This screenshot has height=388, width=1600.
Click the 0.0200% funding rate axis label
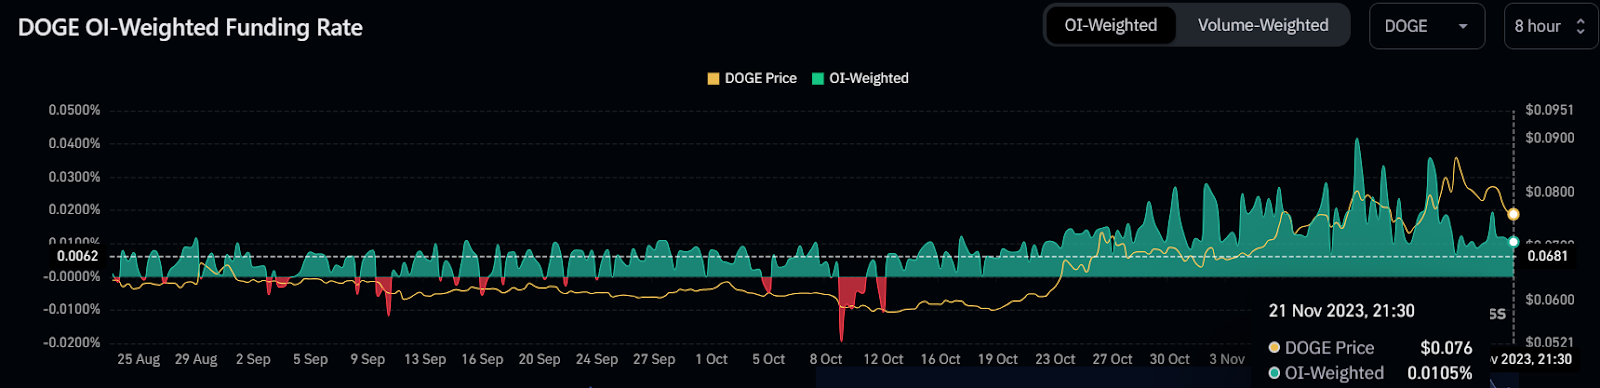[x=74, y=209]
